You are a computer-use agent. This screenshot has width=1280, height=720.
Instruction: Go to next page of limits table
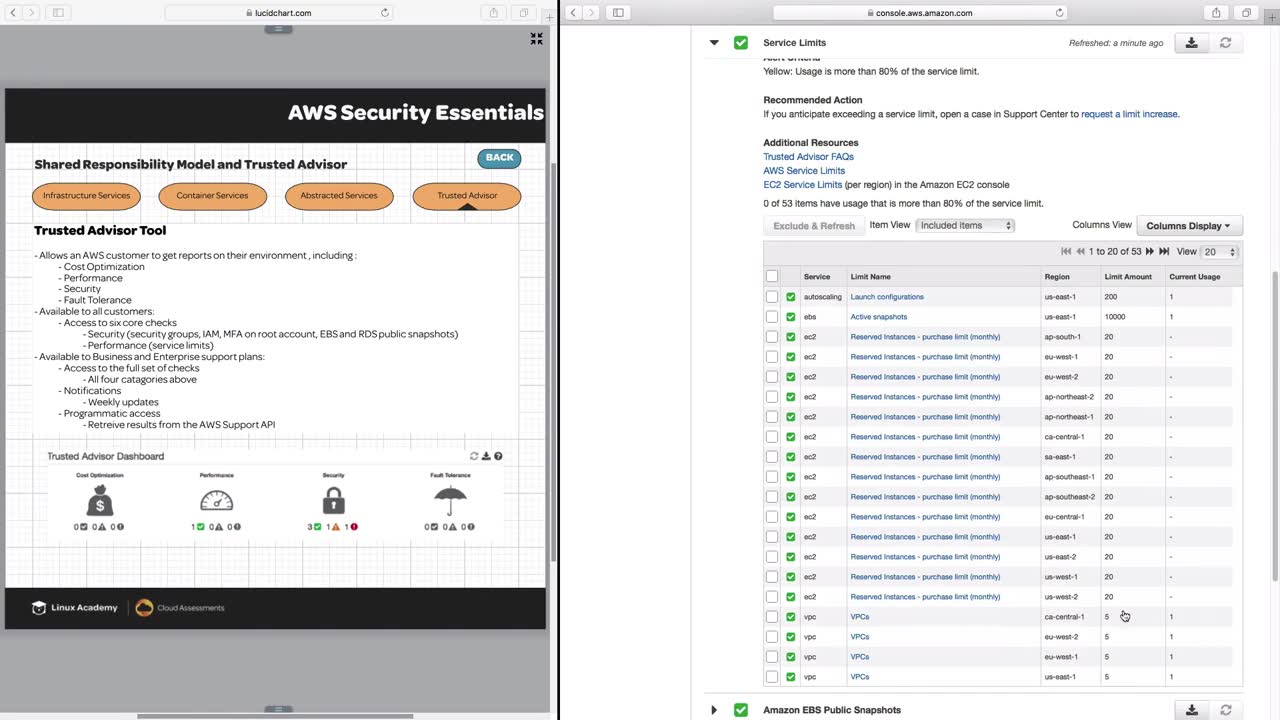click(x=1150, y=252)
